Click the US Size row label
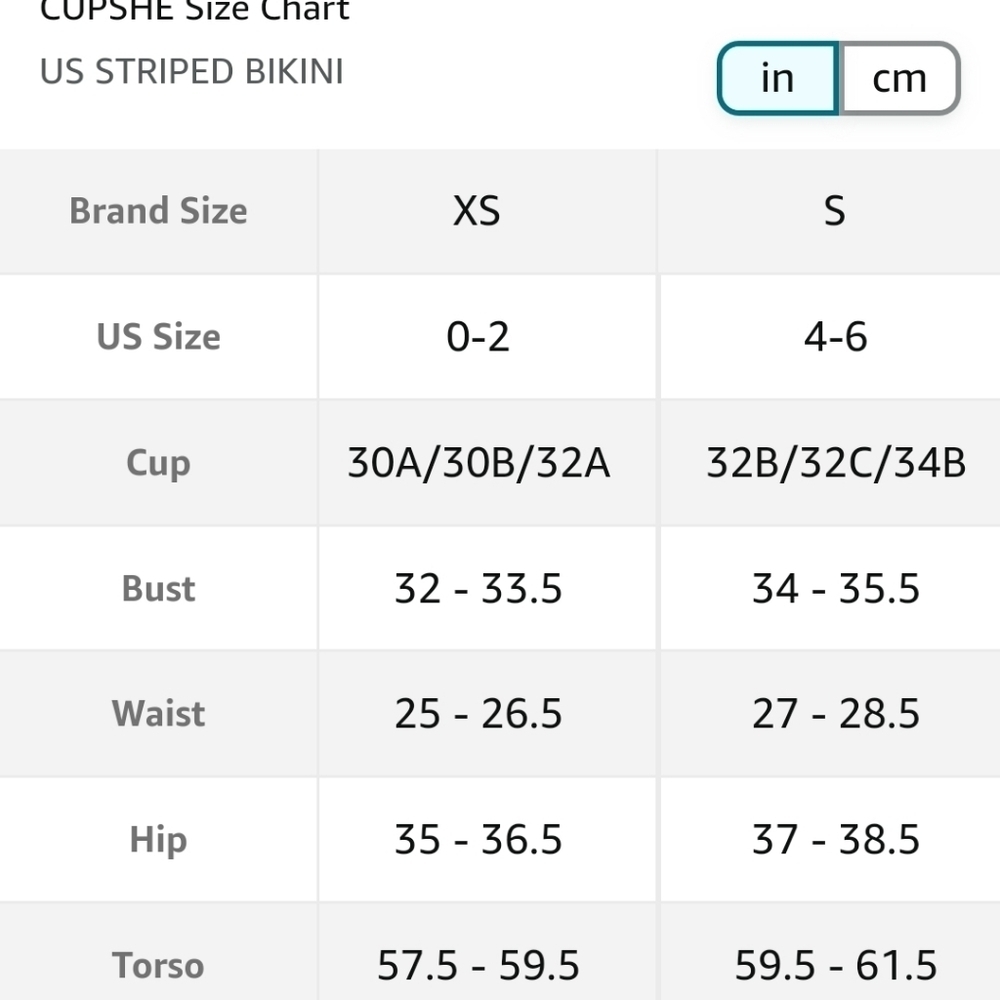 [x=158, y=337]
